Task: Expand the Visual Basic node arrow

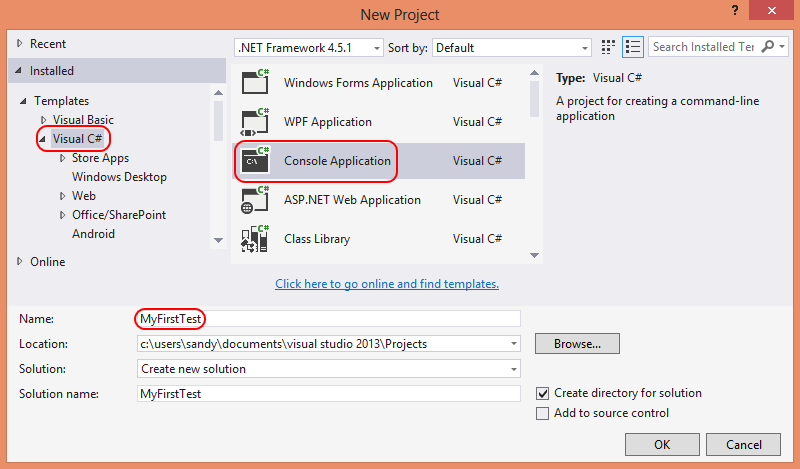Action: point(43,120)
